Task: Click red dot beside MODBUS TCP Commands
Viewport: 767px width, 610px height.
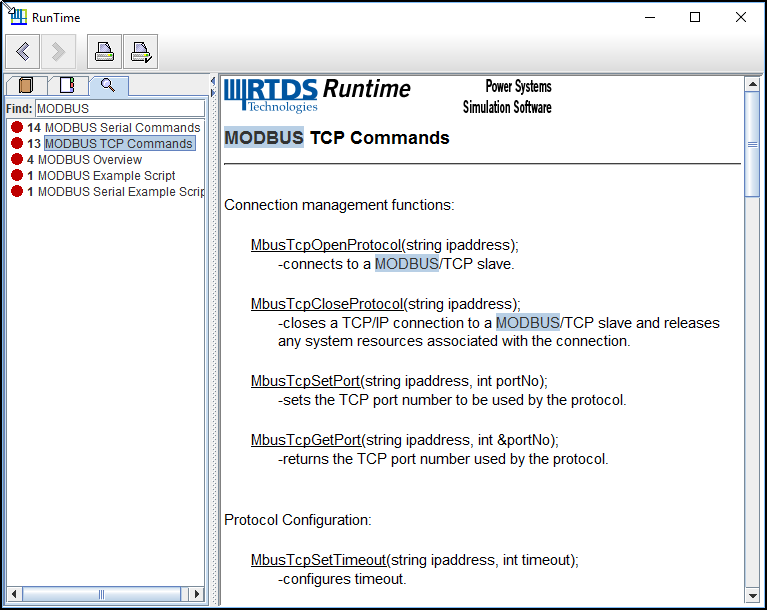Action: [17, 143]
